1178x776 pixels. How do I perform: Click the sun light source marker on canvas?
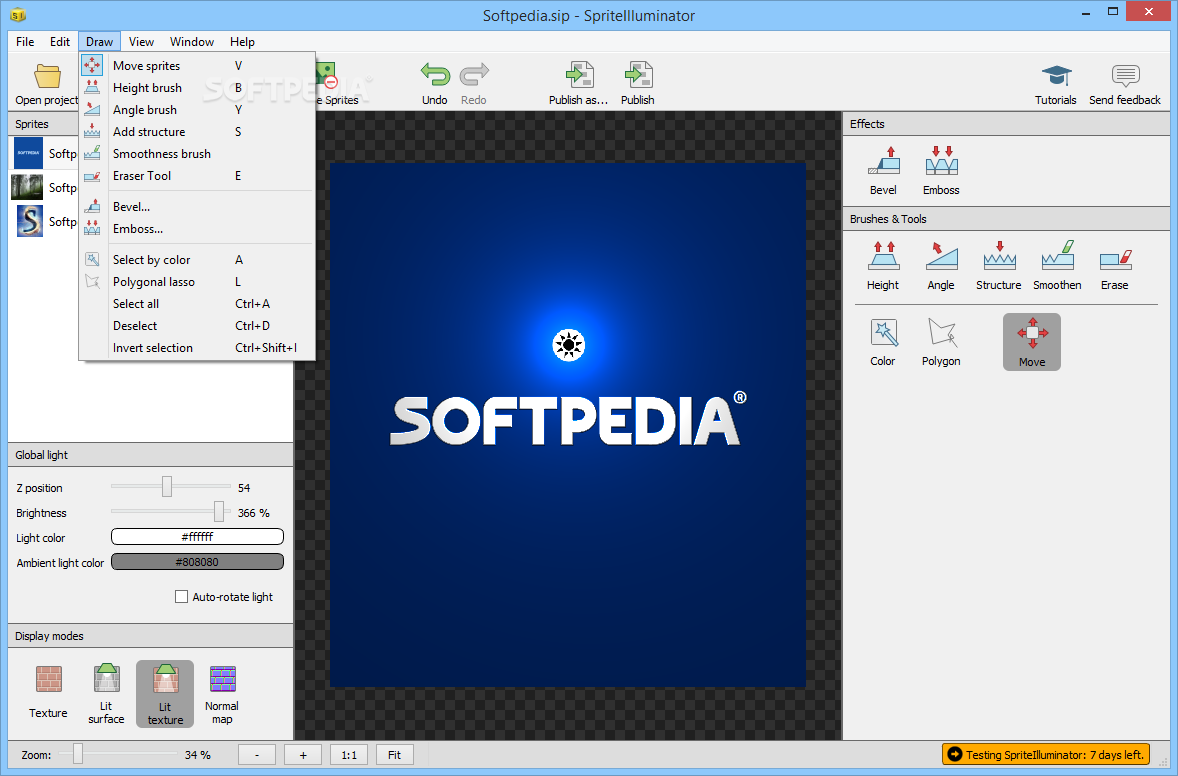coord(568,345)
